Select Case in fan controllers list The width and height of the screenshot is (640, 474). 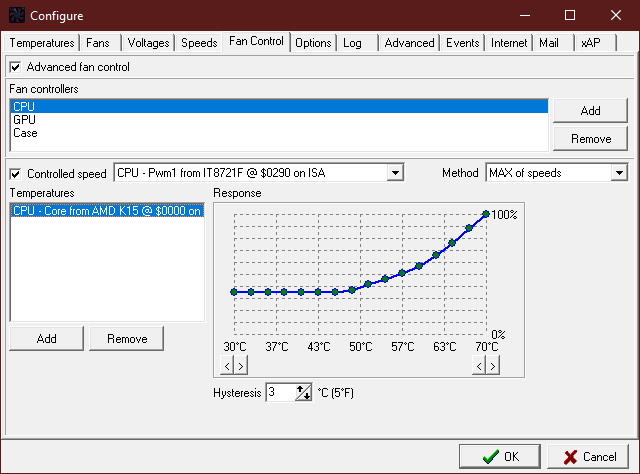[x=279, y=133]
